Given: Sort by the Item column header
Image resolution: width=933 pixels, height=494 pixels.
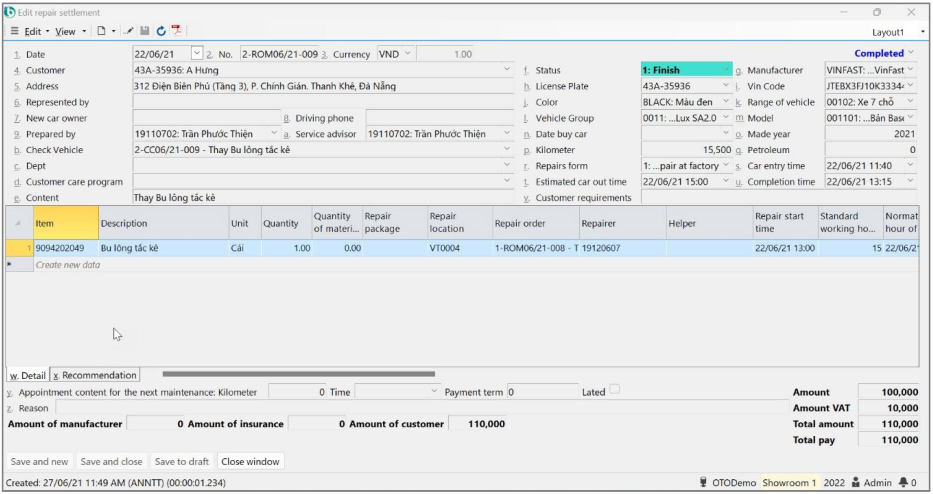Looking at the screenshot, I should tap(65, 223).
